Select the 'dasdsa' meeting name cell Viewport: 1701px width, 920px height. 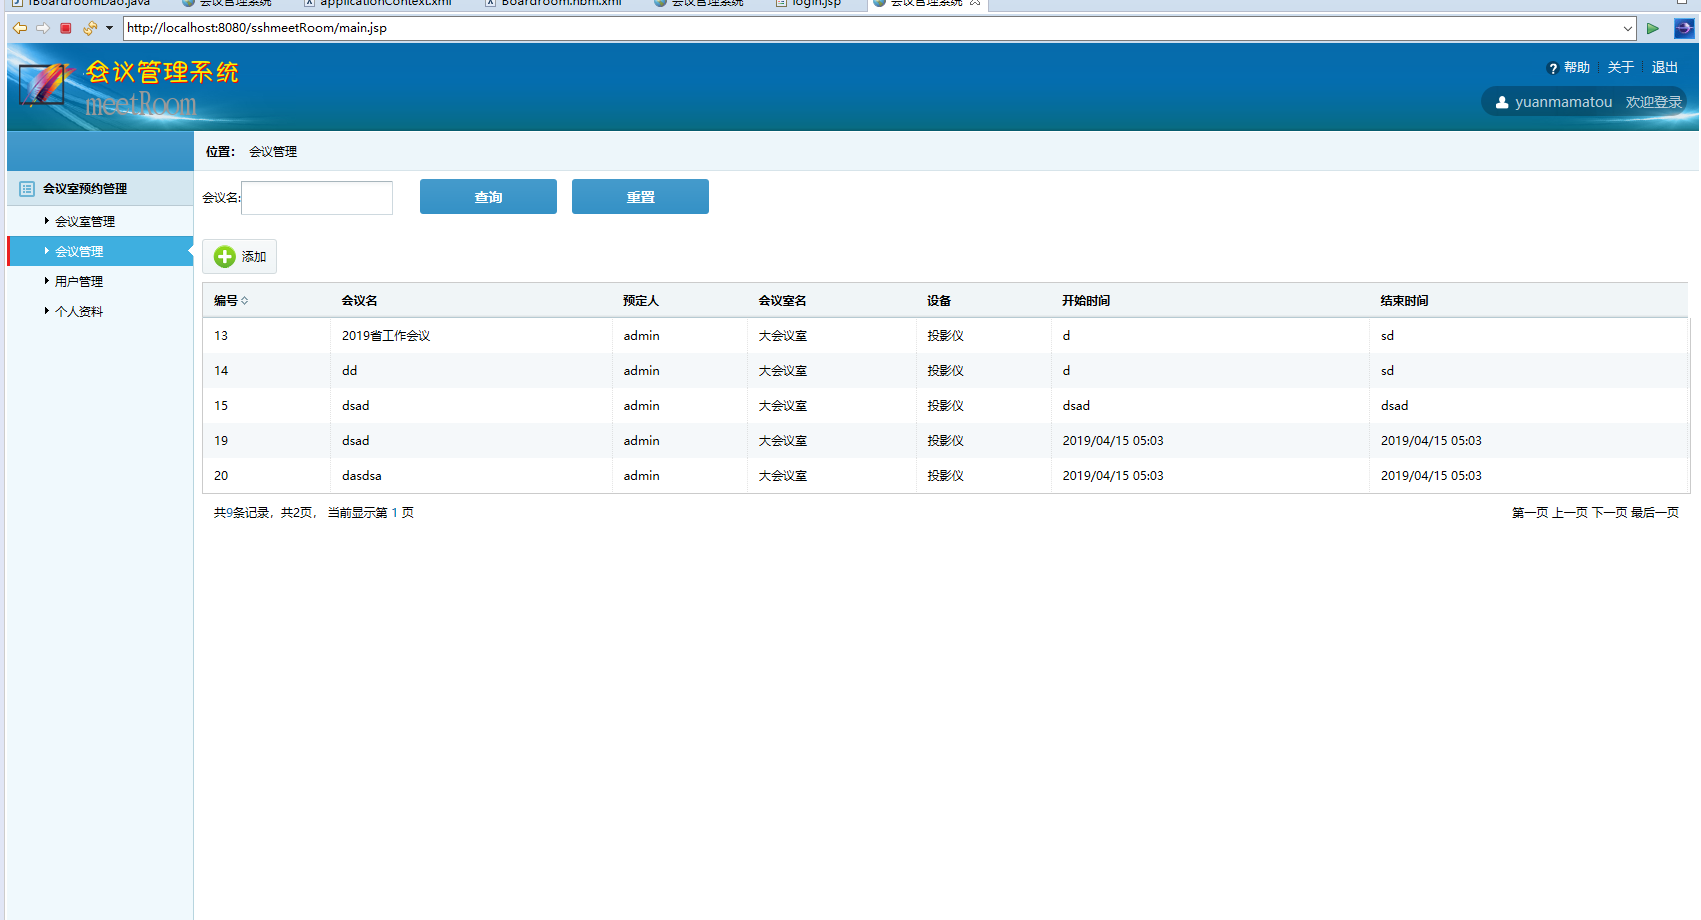471,475
